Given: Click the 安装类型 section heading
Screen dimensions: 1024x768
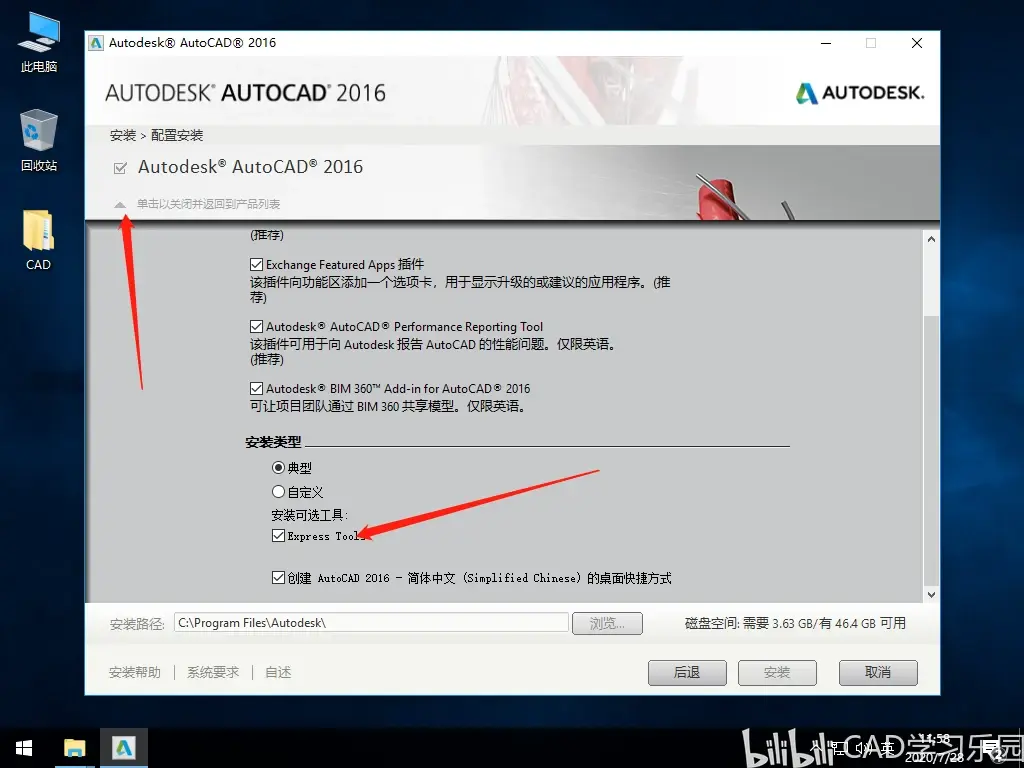Looking at the screenshot, I should [273, 442].
